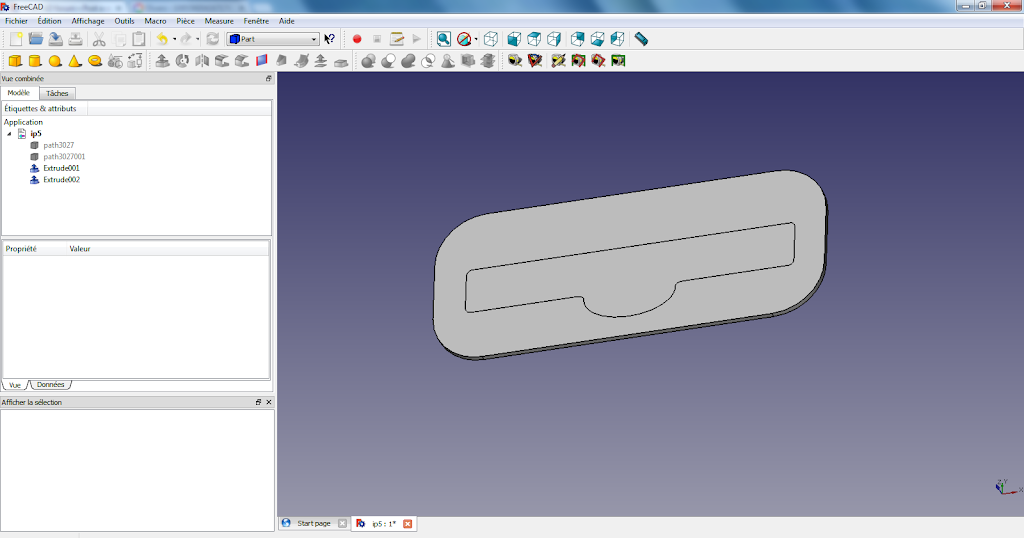The height and width of the screenshot is (538, 1024).
Task: Set left view using cube icon
Action: coord(617,39)
